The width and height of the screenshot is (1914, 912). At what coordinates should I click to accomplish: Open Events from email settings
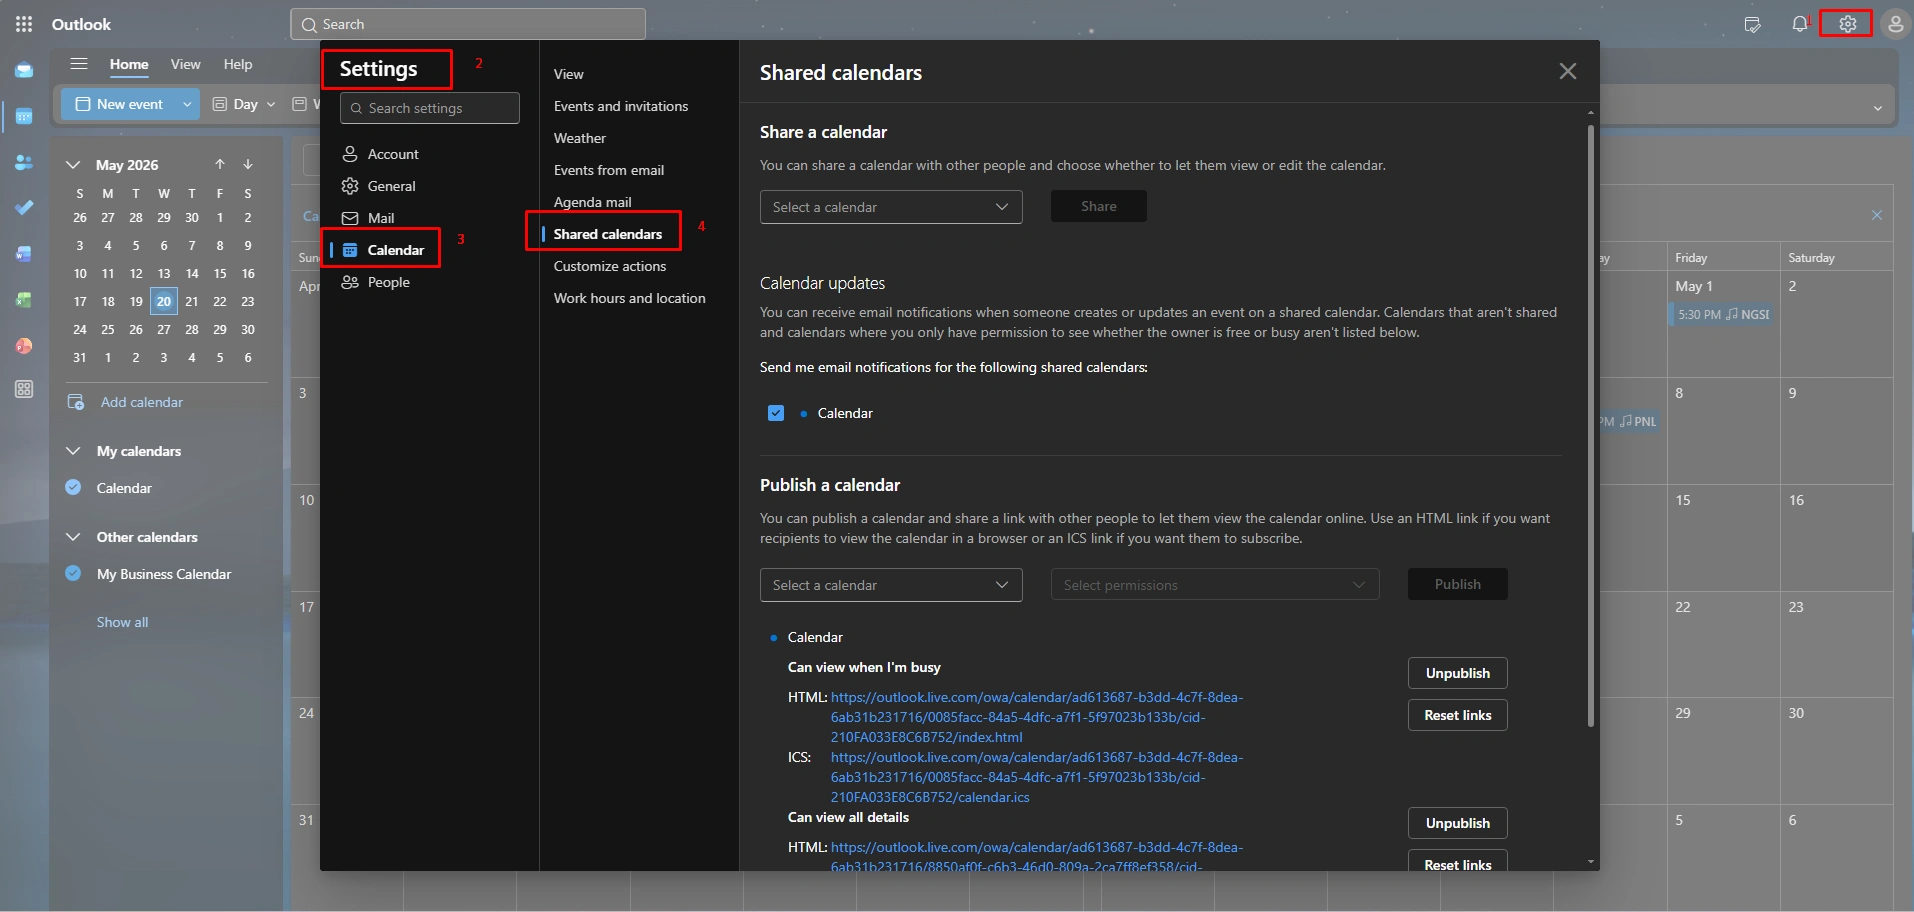pyautogui.click(x=609, y=170)
